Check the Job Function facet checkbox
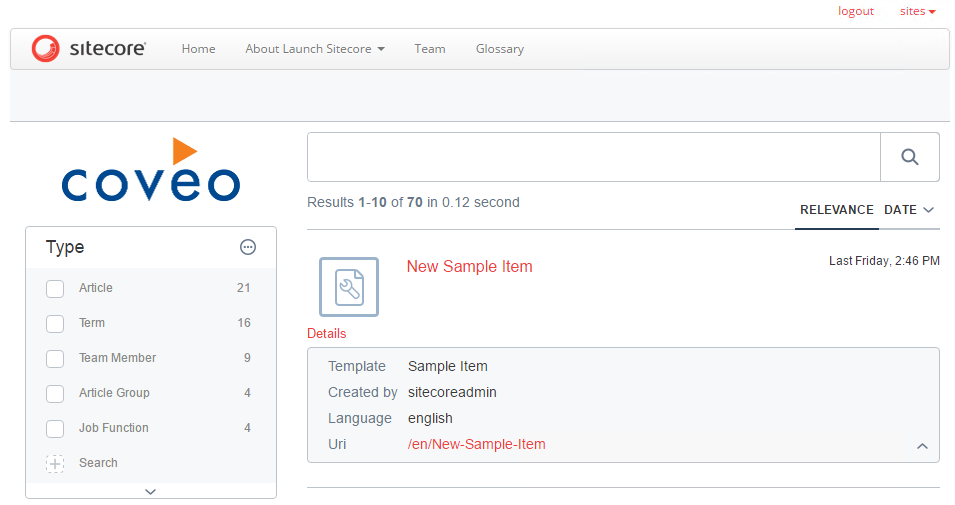This screenshot has height=505, width=955. 55,429
